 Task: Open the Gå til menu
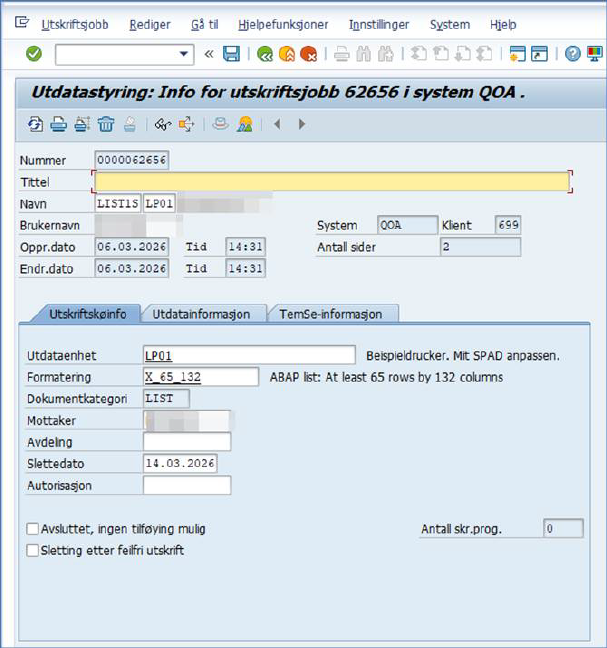click(205, 25)
